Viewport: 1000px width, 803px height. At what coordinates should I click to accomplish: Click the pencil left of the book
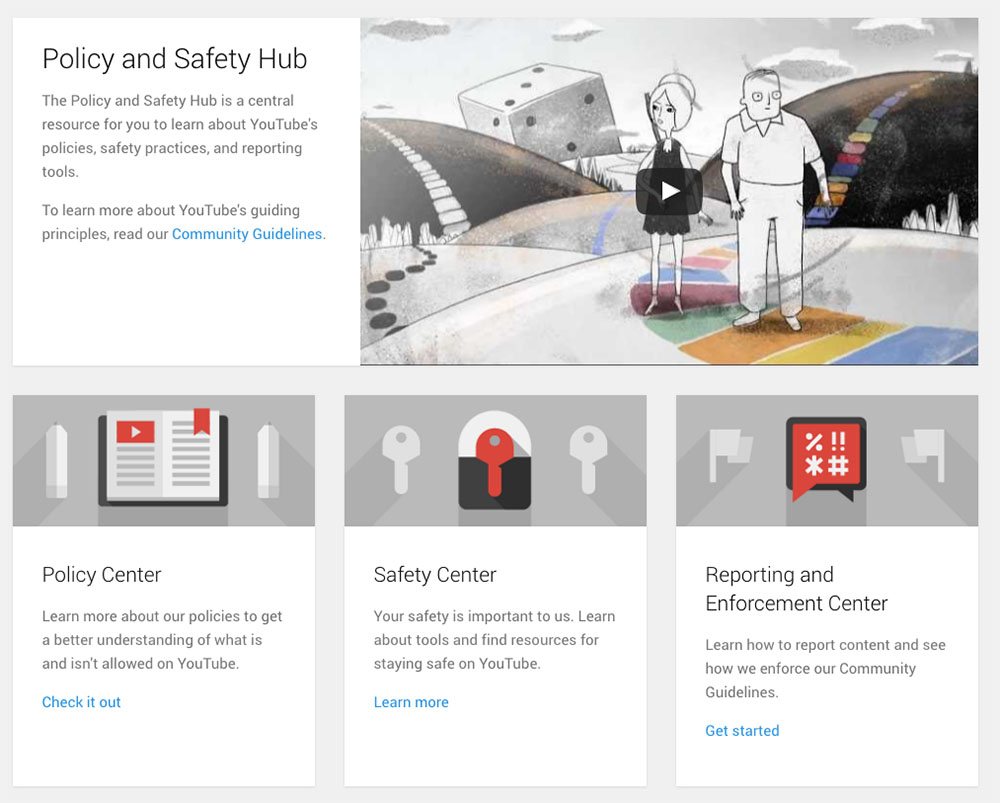point(57,460)
